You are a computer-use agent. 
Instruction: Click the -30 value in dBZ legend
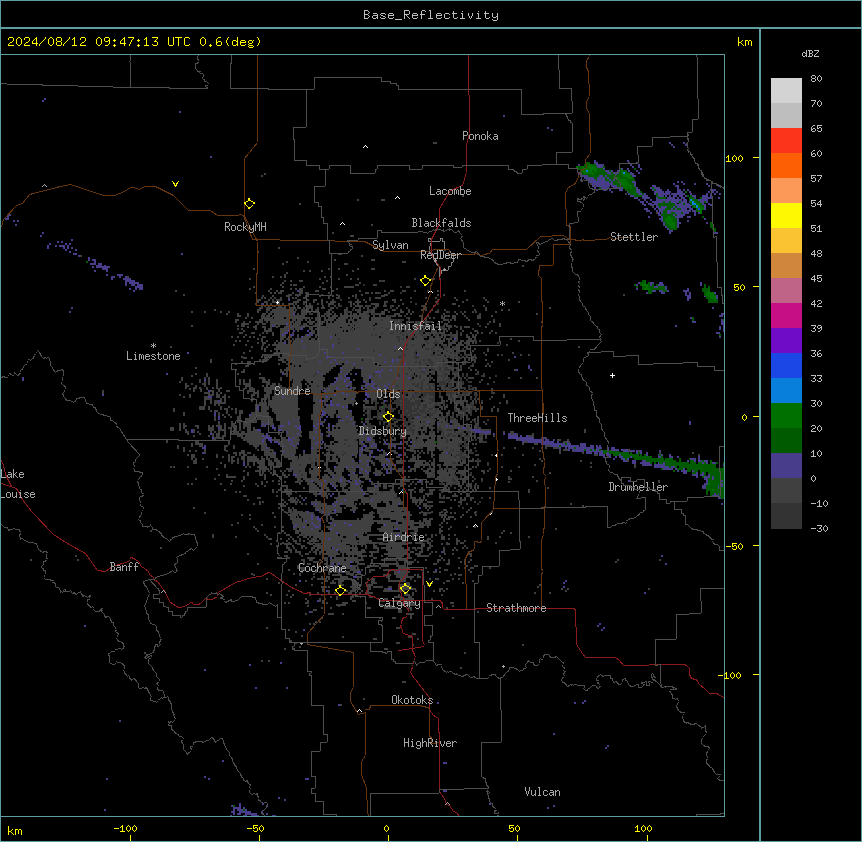point(819,528)
